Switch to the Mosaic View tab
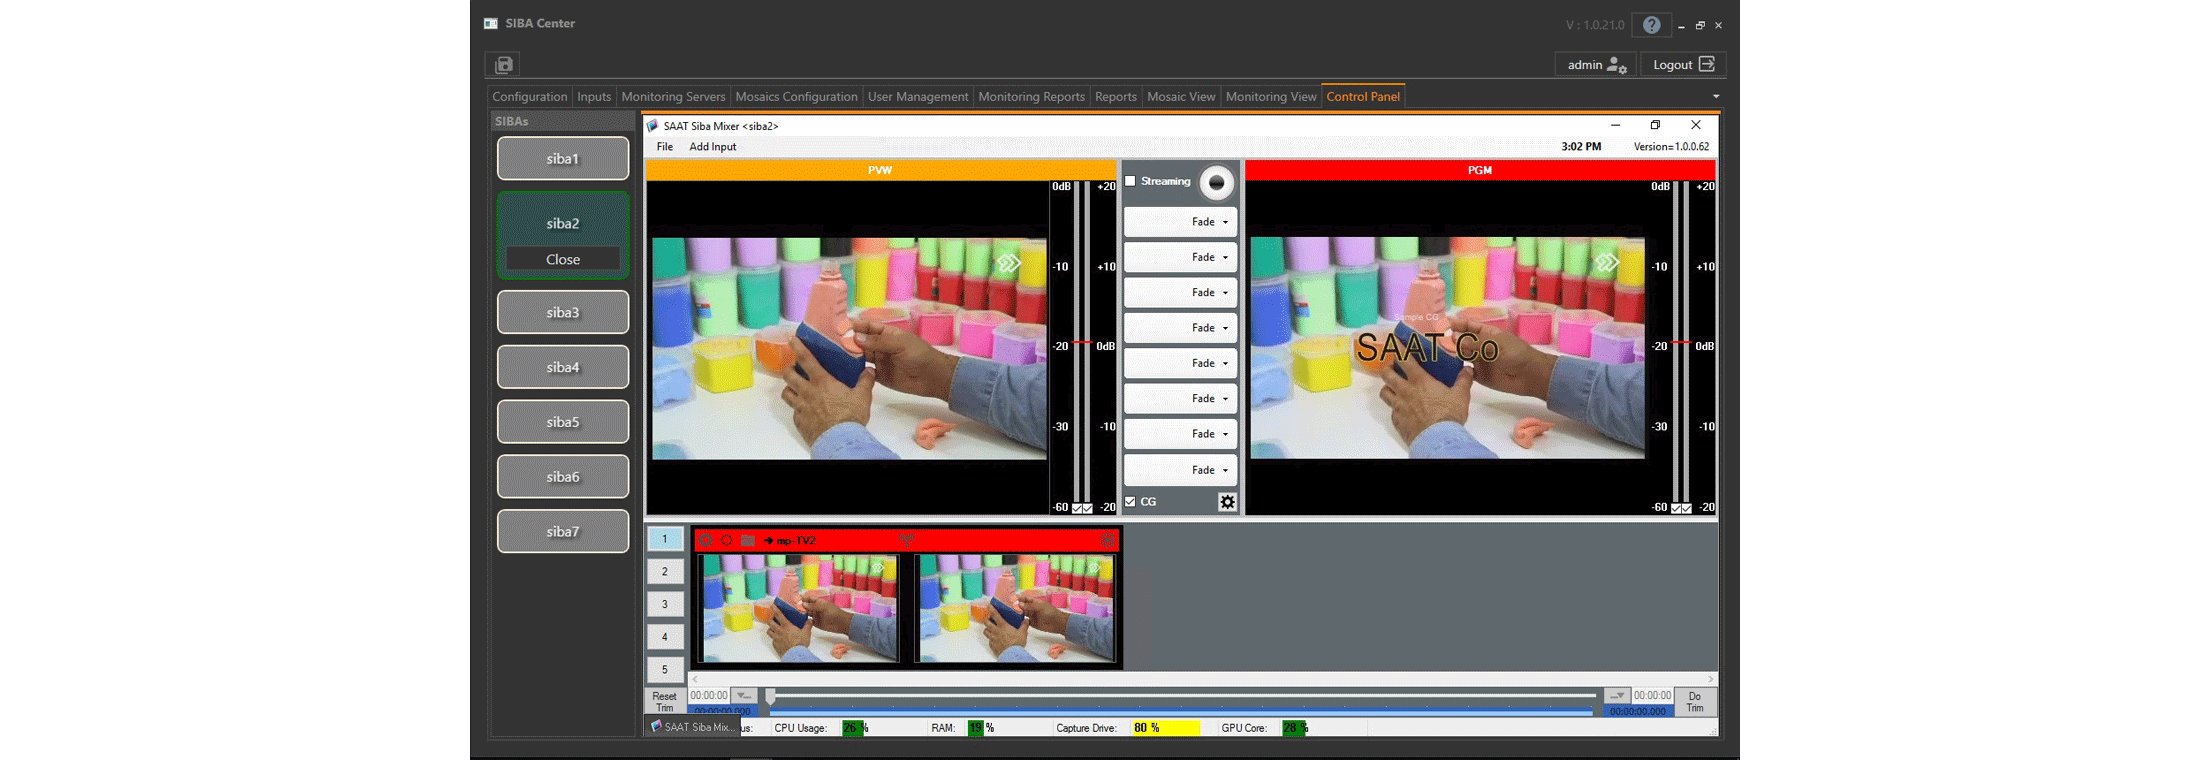This screenshot has width=2200, height=760. [x=1180, y=97]
